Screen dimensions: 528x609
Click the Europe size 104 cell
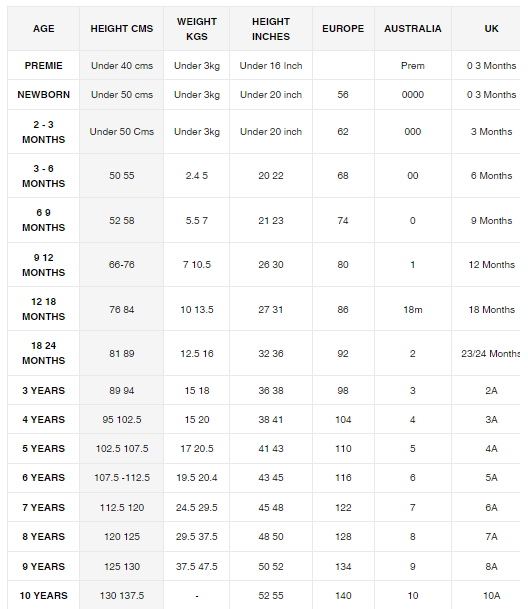[x=343, y=419]
